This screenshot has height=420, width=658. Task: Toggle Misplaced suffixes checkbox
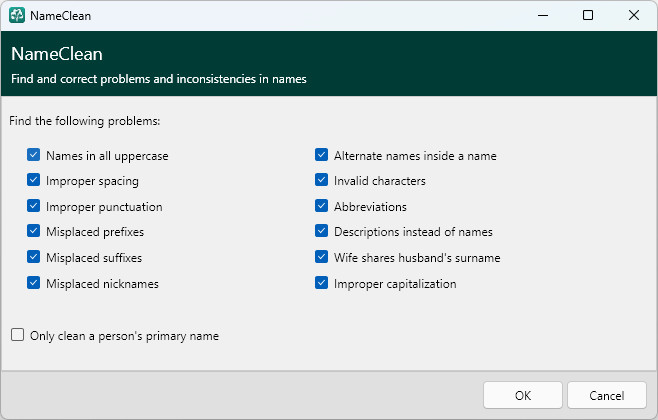(x=34, y=257)
